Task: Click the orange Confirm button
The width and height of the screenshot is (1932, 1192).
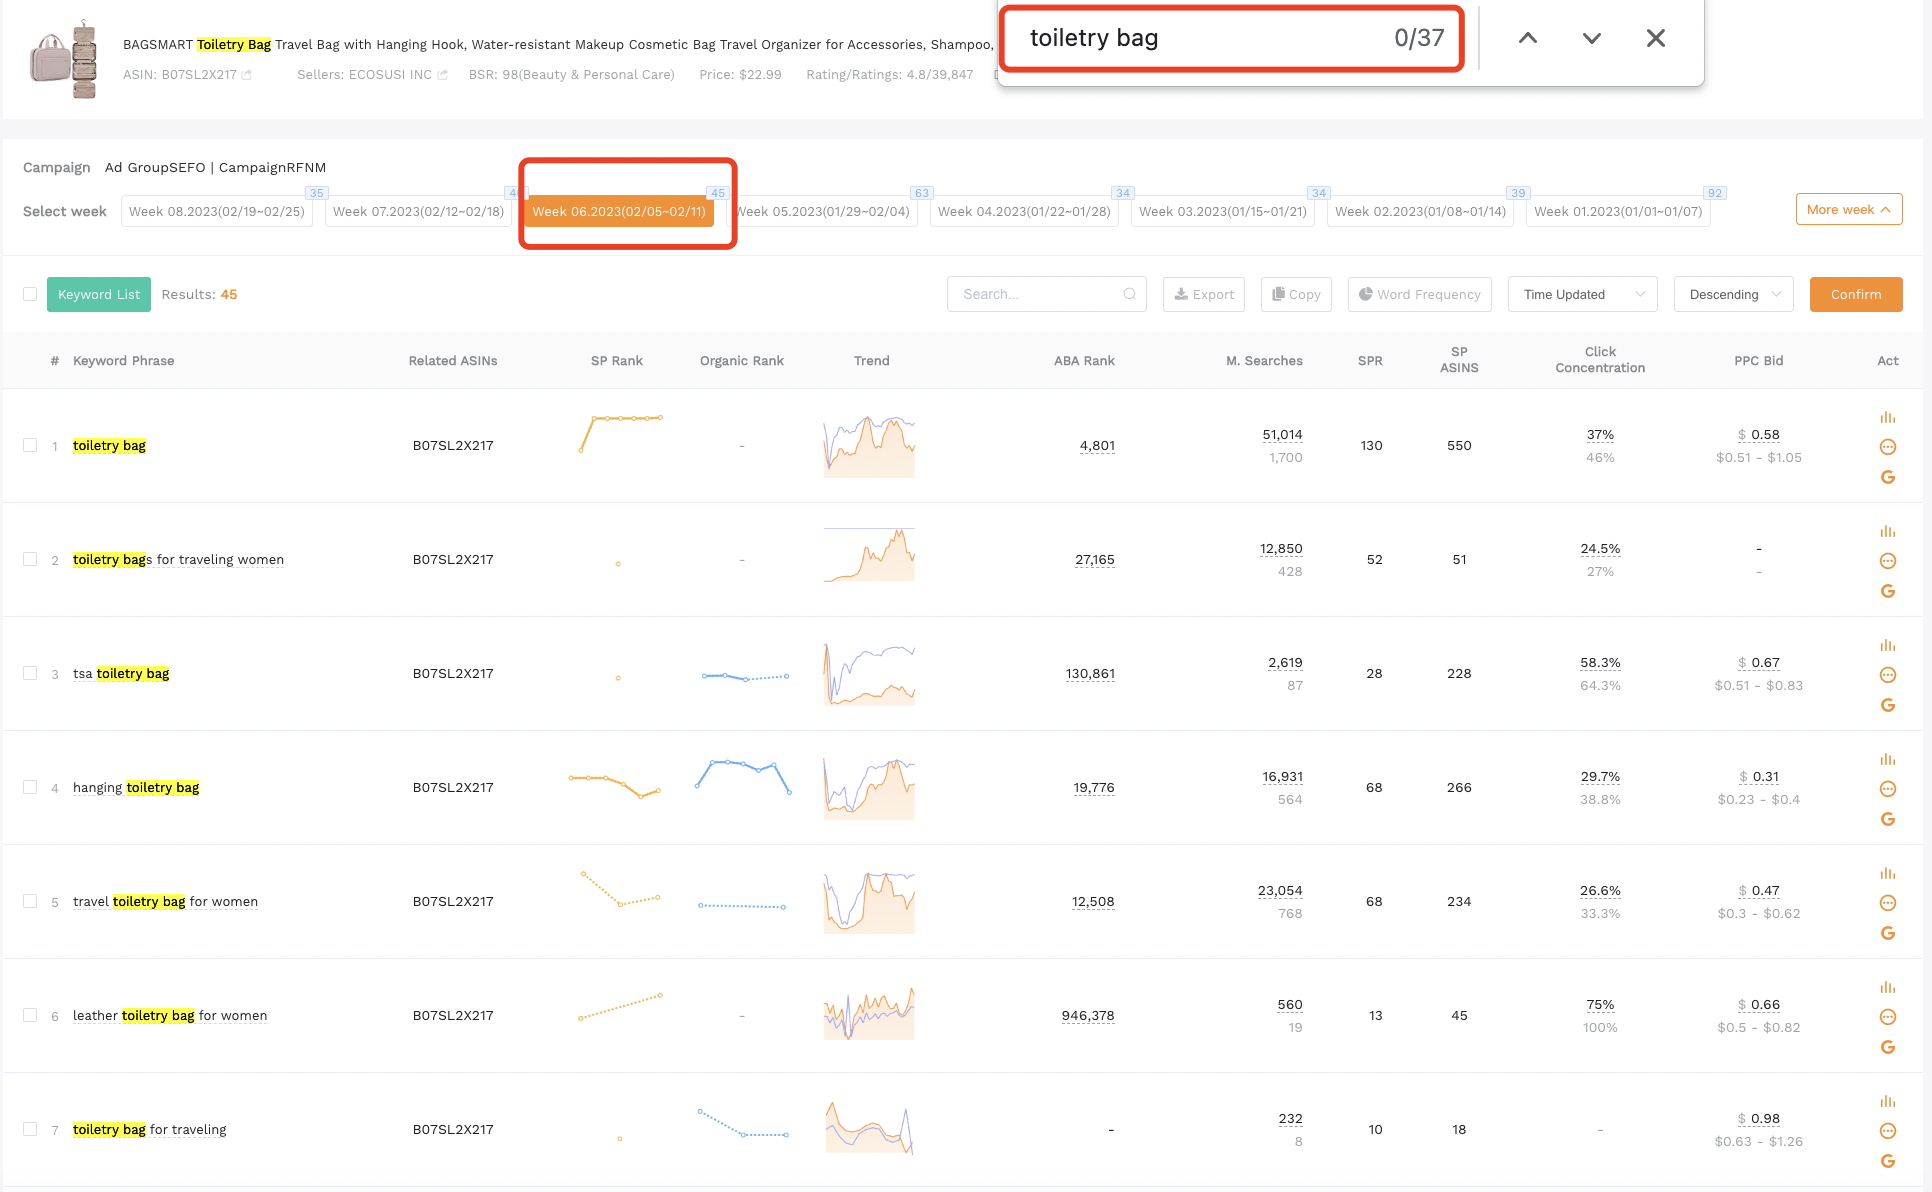Action: pos(1856,294)
